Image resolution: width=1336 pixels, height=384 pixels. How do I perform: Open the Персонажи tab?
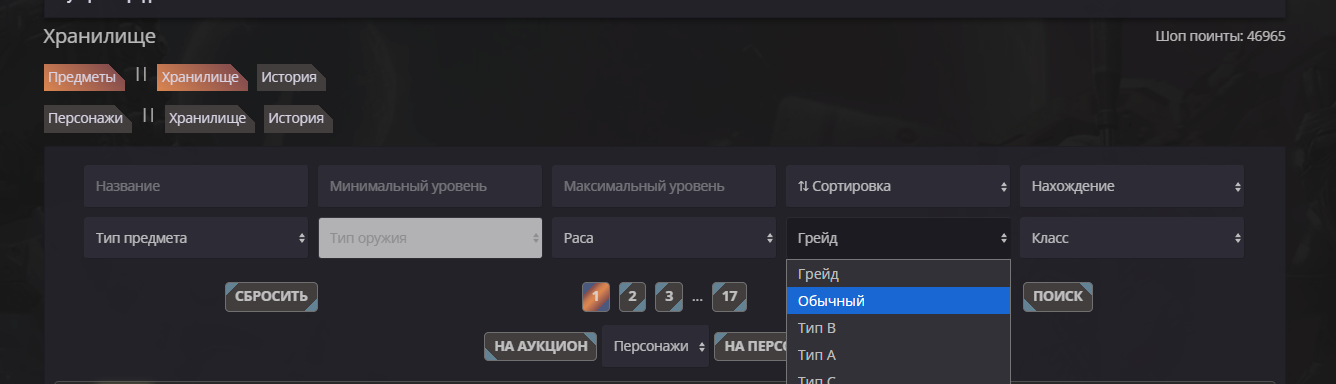pos(88,118)
